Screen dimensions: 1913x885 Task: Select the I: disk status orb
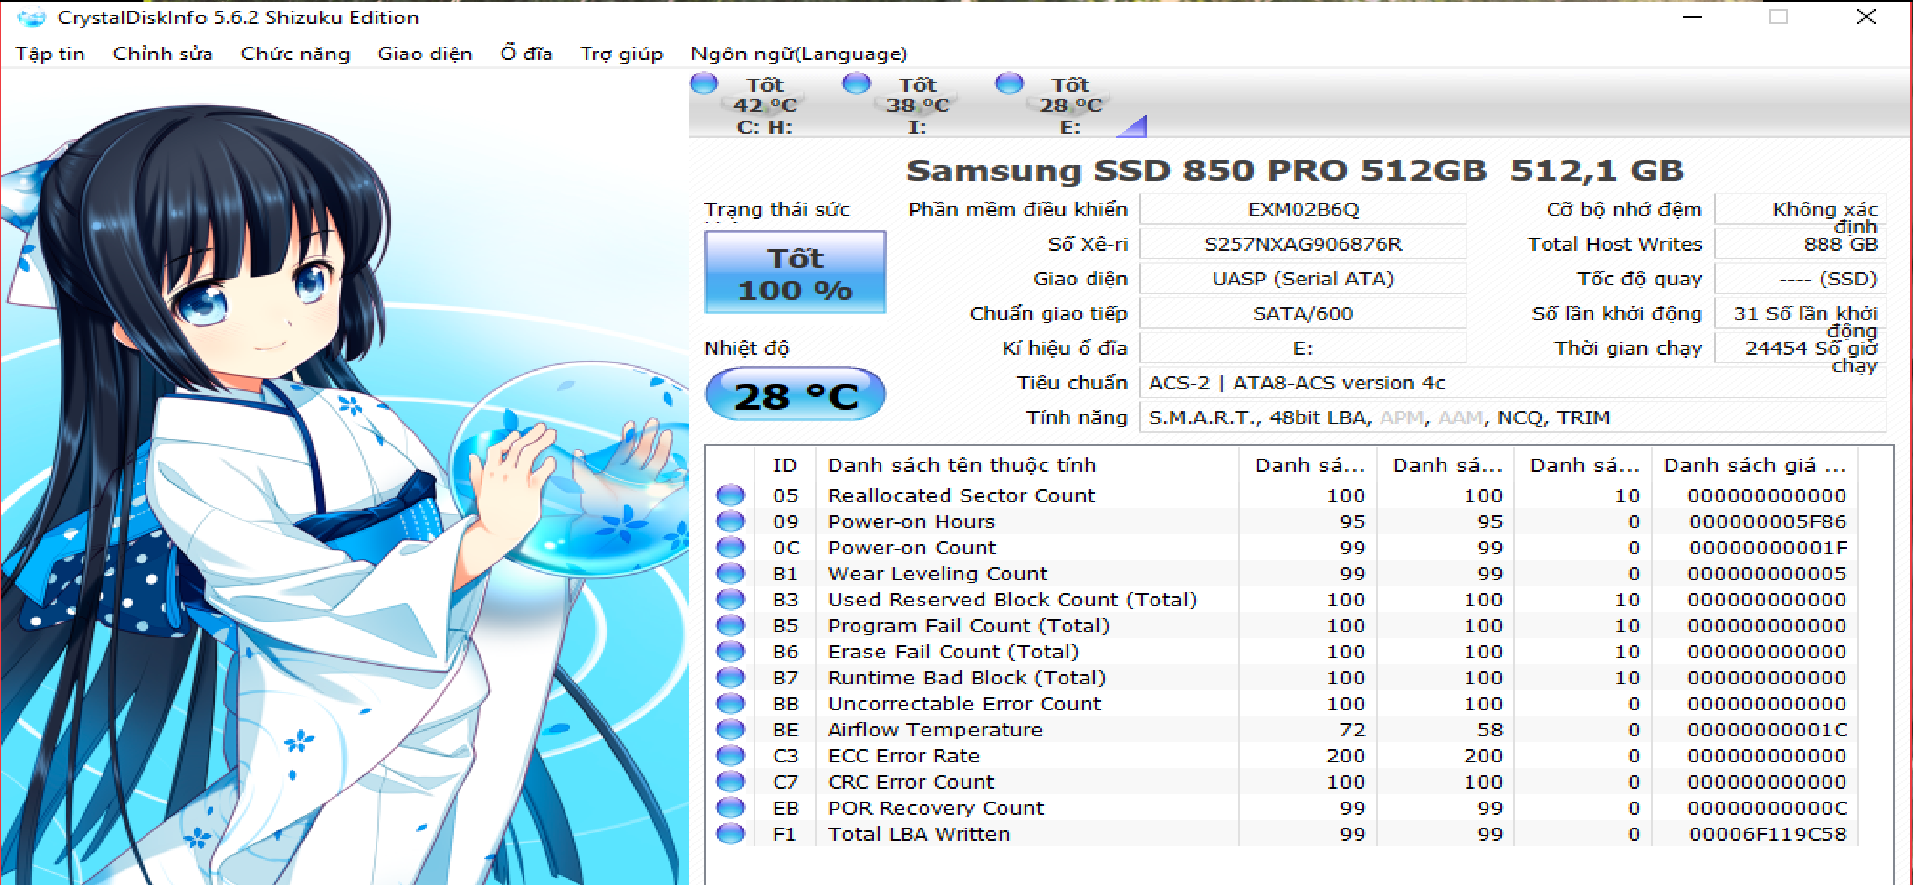(x=856, y=83)
